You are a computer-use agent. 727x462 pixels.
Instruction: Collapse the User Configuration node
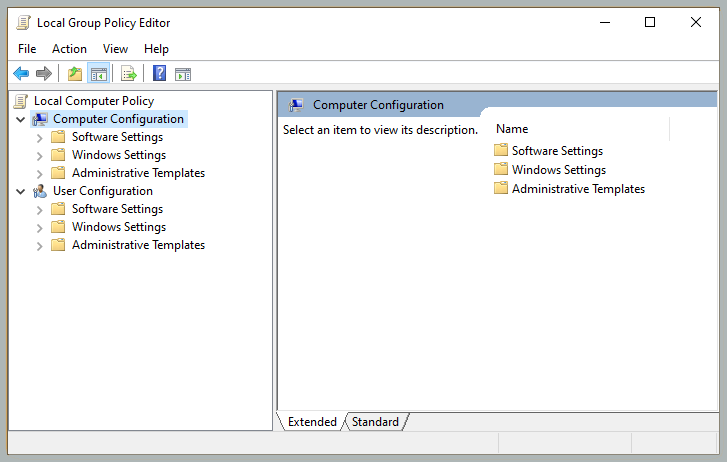[20, 191]
